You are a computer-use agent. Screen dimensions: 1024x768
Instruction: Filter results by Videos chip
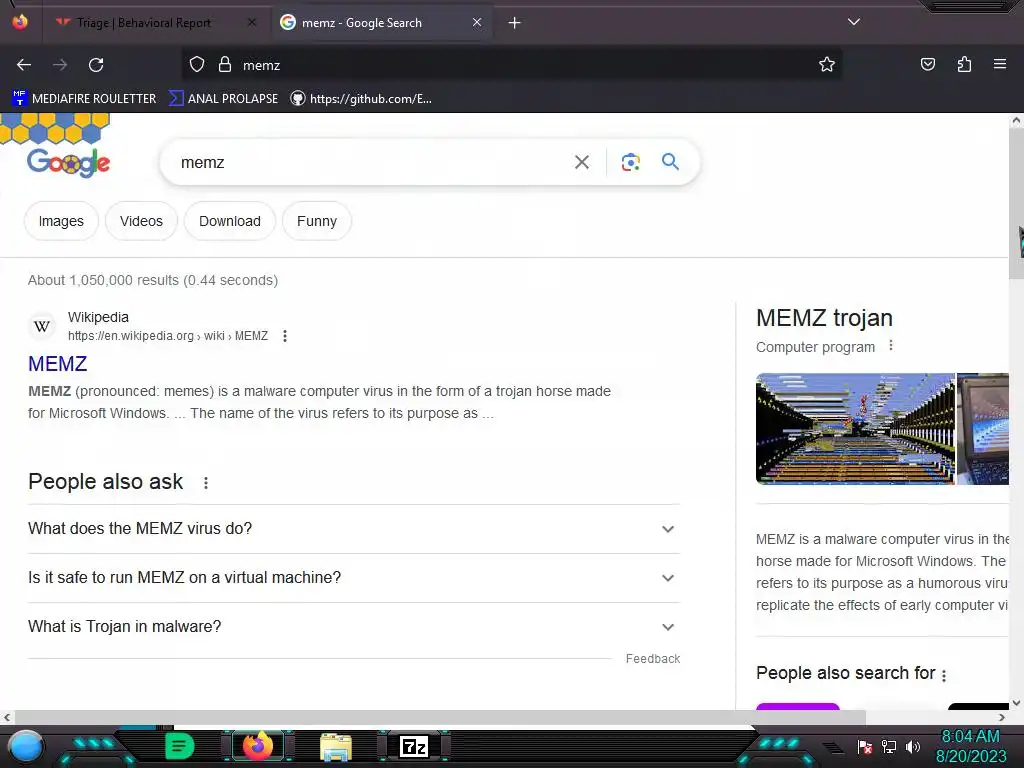(x=141, y=221)
